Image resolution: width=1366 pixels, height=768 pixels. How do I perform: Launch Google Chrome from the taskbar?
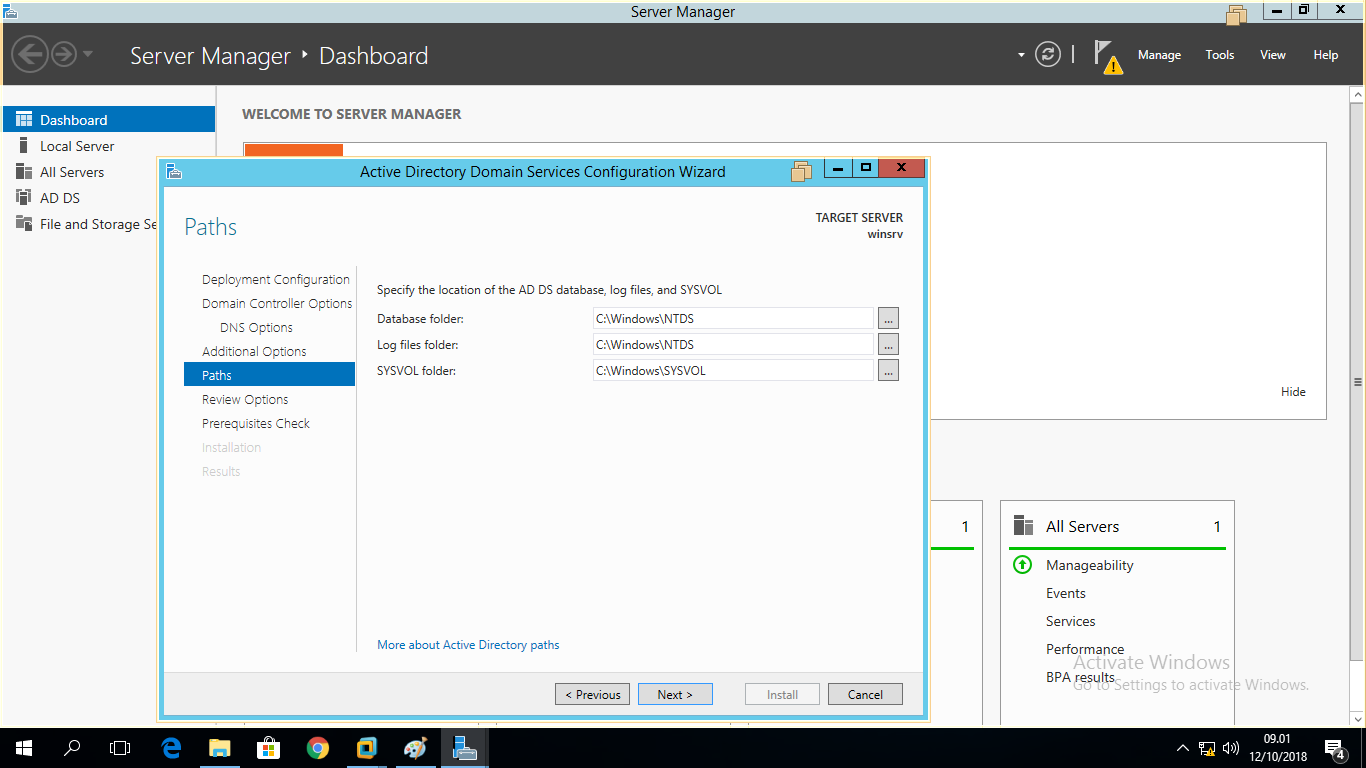317,747
